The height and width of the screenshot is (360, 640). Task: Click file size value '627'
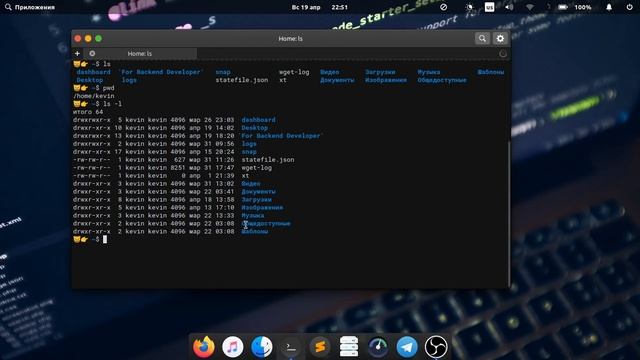point(180,160)
